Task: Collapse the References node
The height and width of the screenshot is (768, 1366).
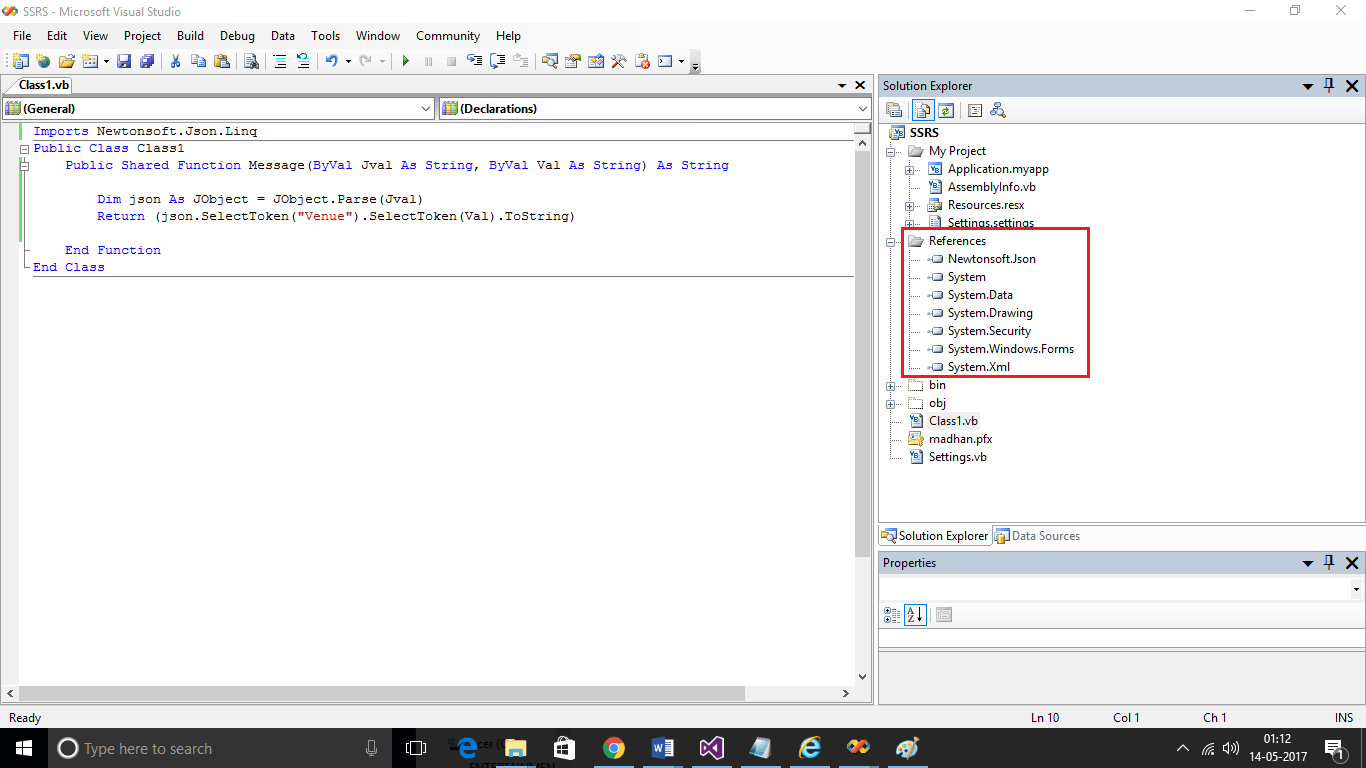Action: (x=891, y=241)
